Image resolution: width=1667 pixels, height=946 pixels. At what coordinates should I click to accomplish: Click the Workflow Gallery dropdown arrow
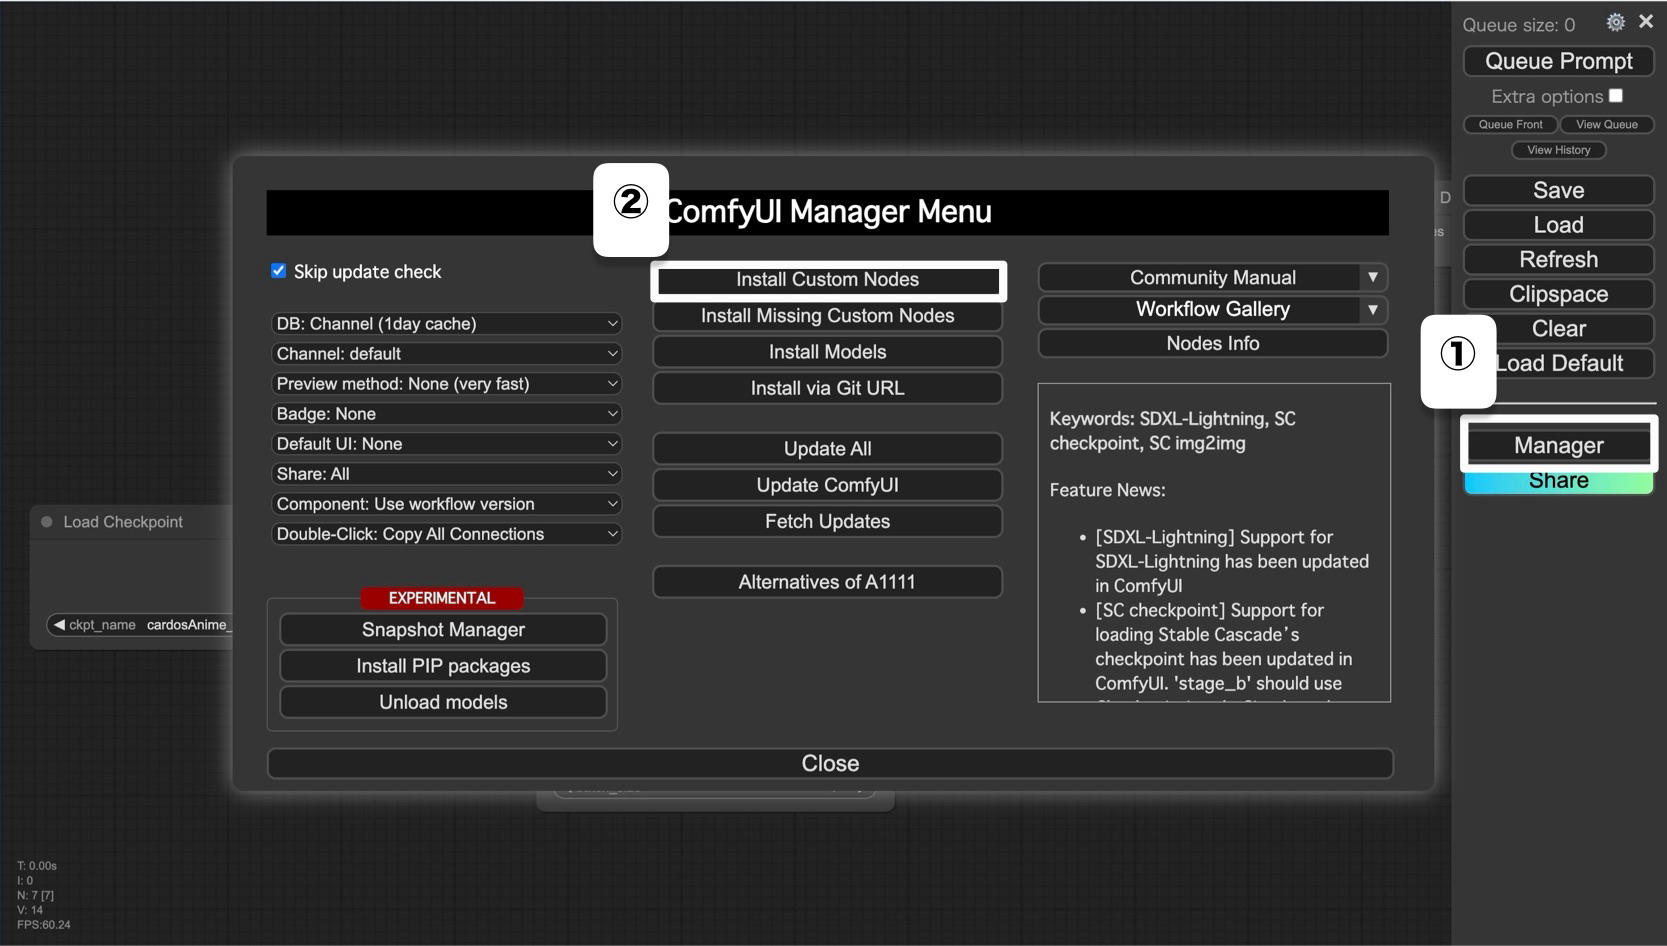coord(1372,310)
